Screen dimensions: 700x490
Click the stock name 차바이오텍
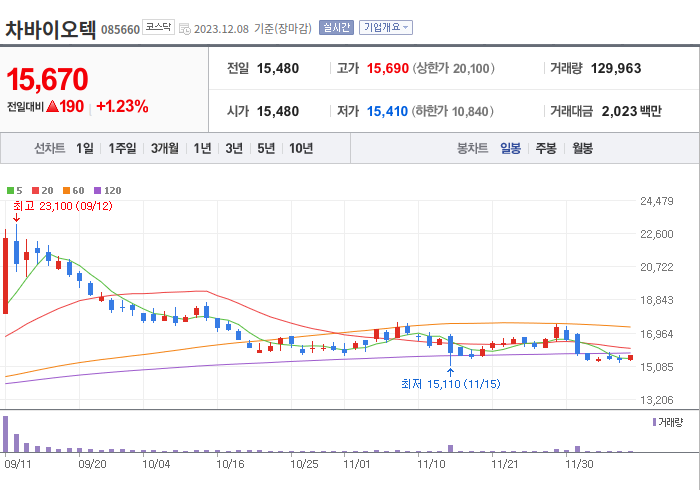pyautogui.click(x=50, y=29)
